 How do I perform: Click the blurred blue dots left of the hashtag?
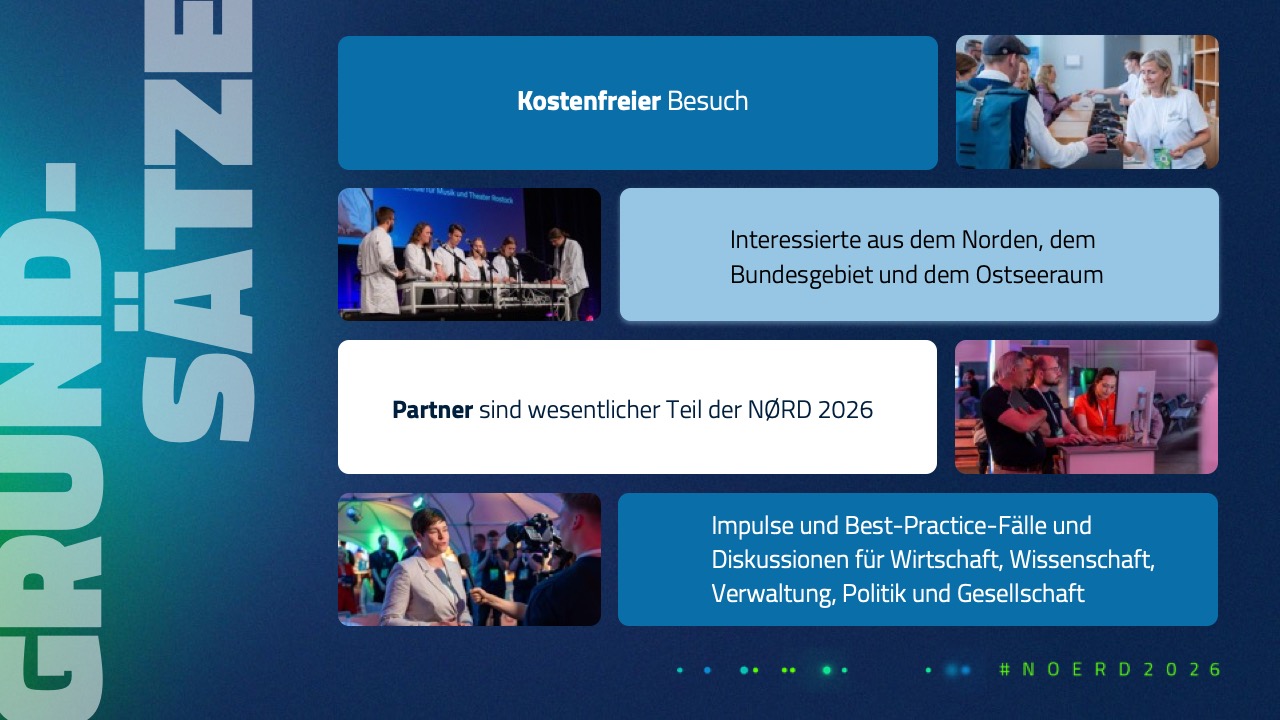tap(958, 670)
